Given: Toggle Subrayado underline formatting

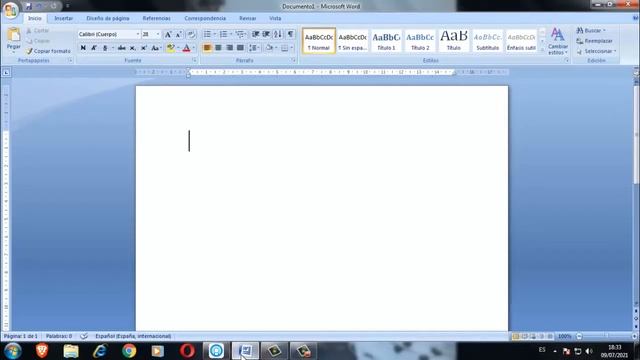Looking at the screenshot, I should coord(105,48).
